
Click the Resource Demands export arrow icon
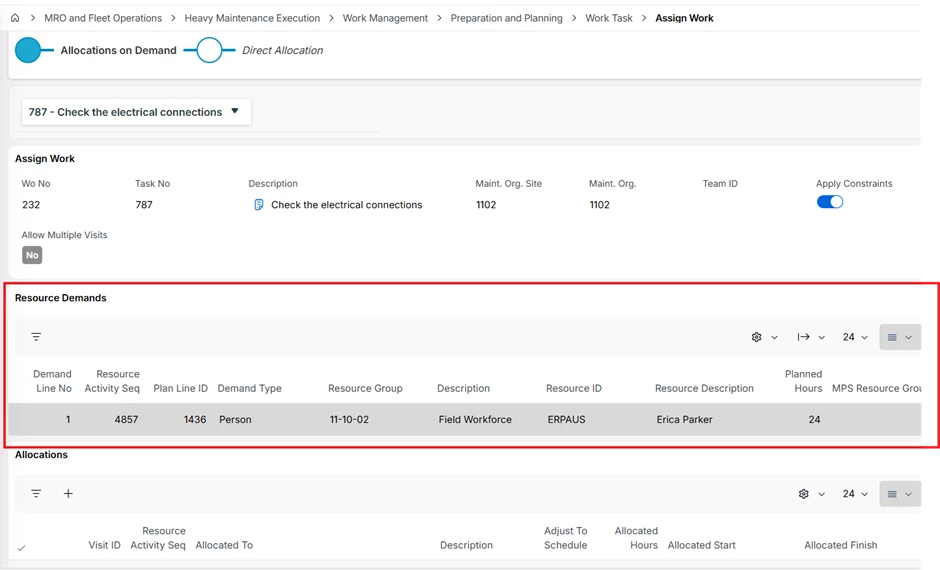pos(804,337)
